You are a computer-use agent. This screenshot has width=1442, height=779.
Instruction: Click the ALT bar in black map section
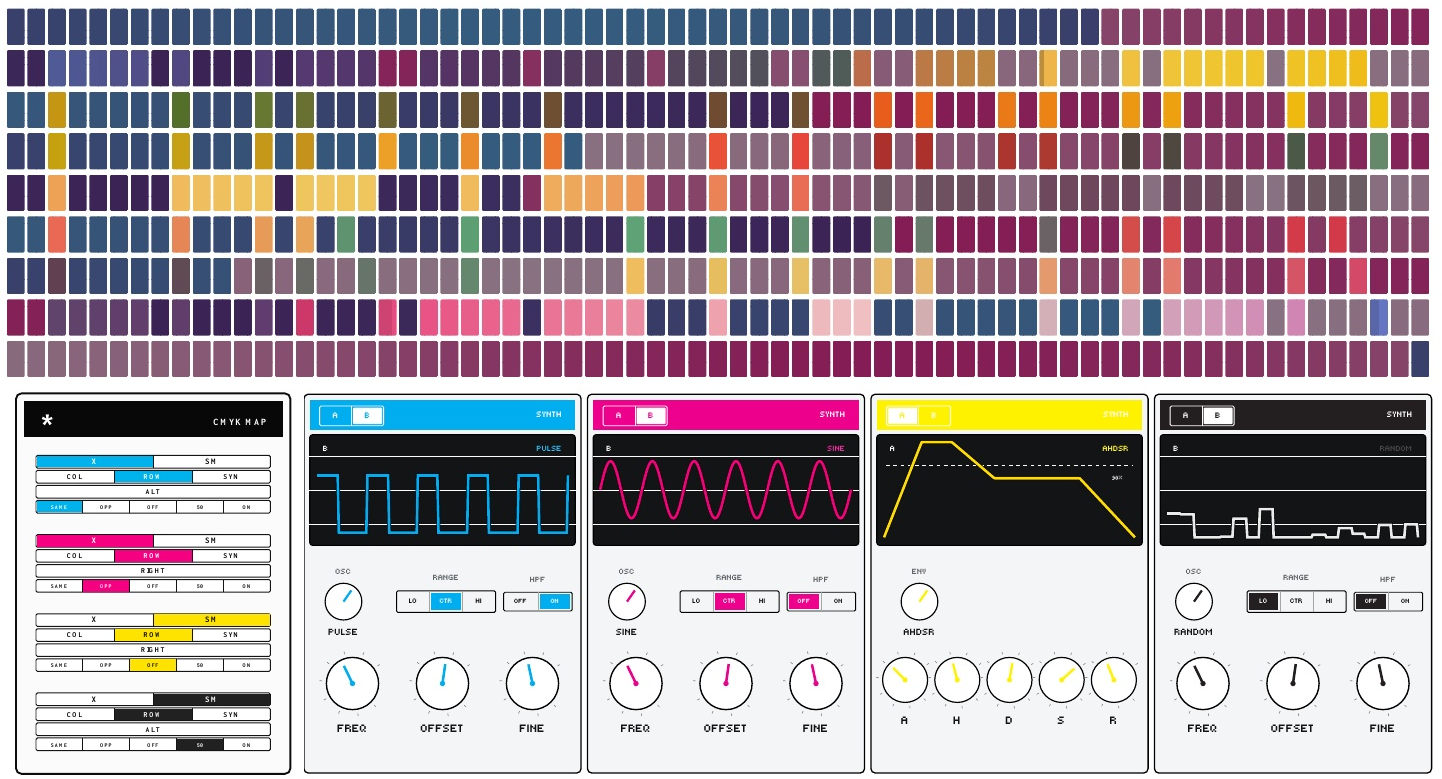[153, 730]
